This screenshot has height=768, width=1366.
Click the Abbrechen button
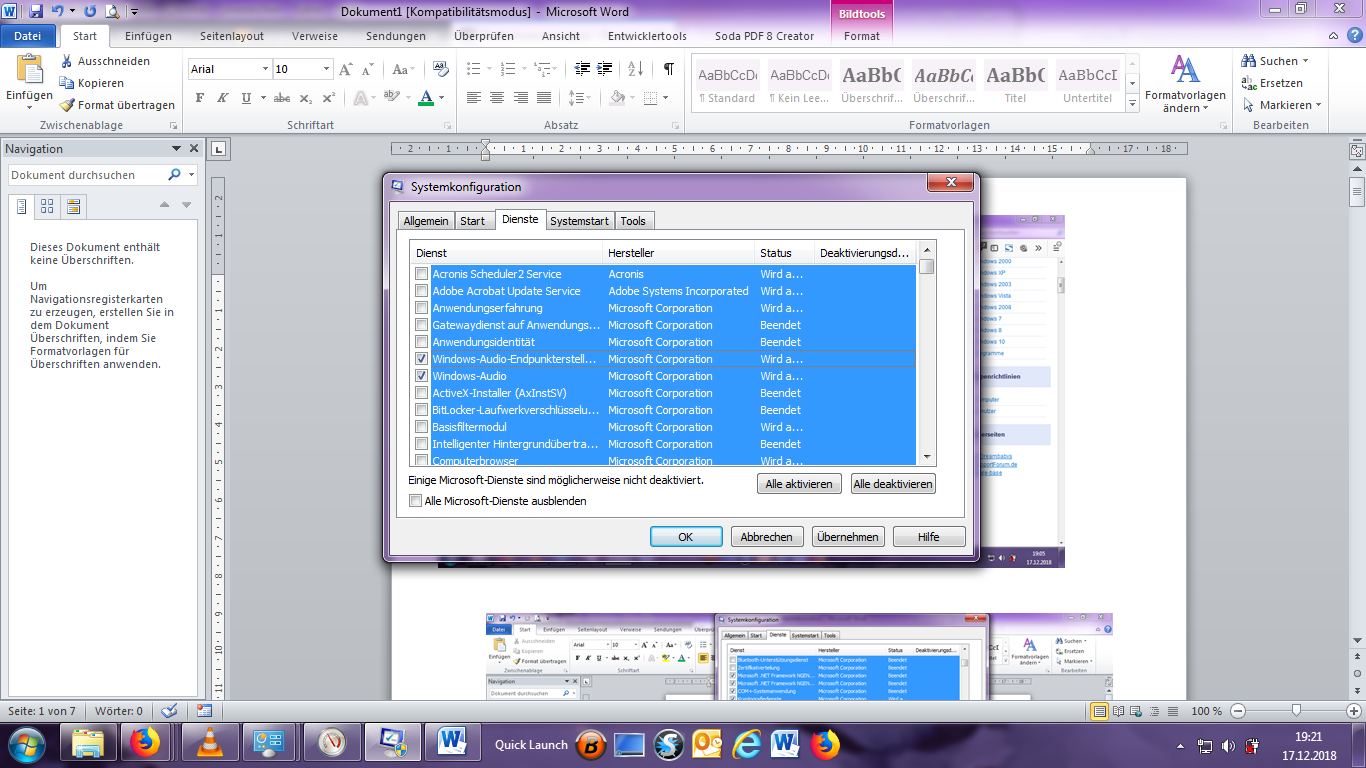point(767,537)
